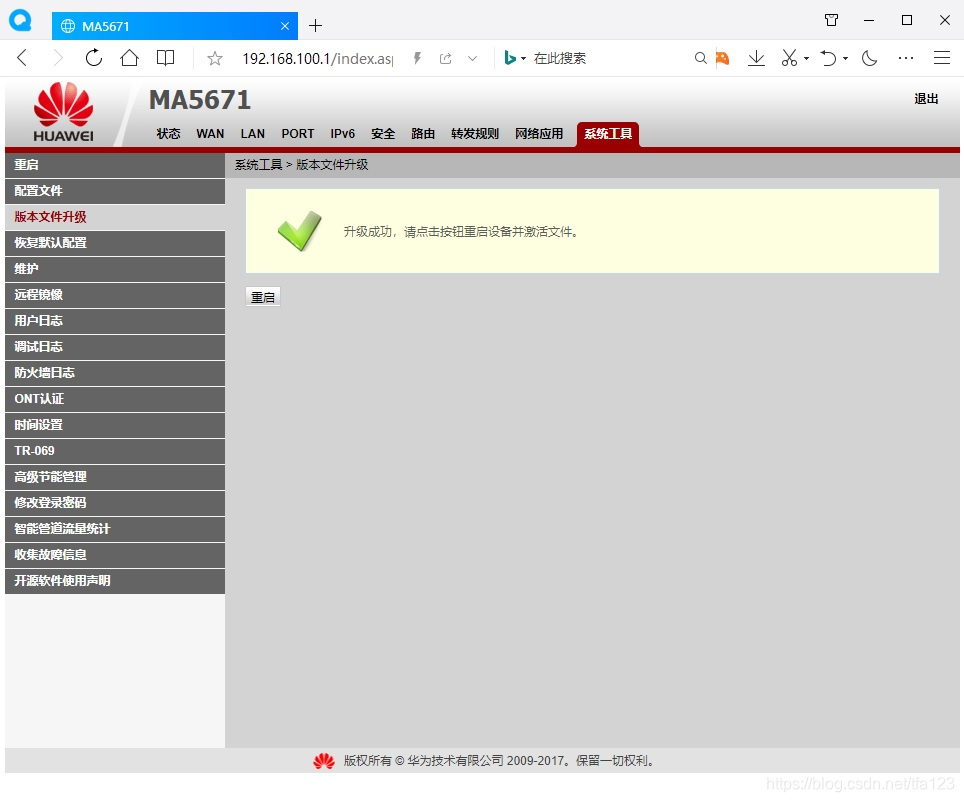This screenshot has width=964, height=802.
Task: Open the browser hamburger menu
Action: (x=942, y=58)
